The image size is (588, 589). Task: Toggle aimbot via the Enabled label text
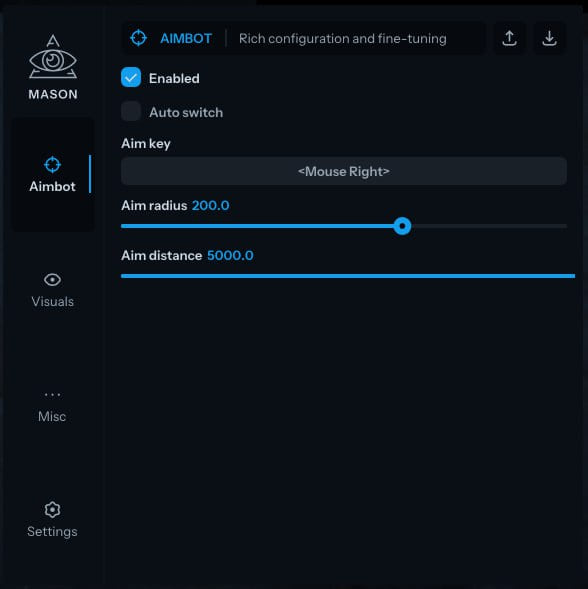174,79
